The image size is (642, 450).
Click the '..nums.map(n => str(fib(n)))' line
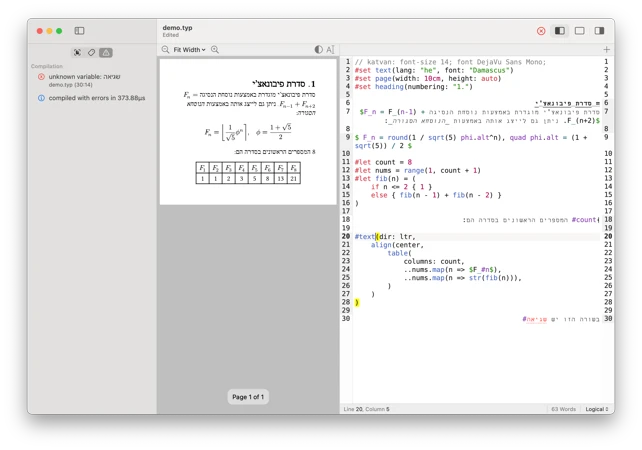coord(463,278)
